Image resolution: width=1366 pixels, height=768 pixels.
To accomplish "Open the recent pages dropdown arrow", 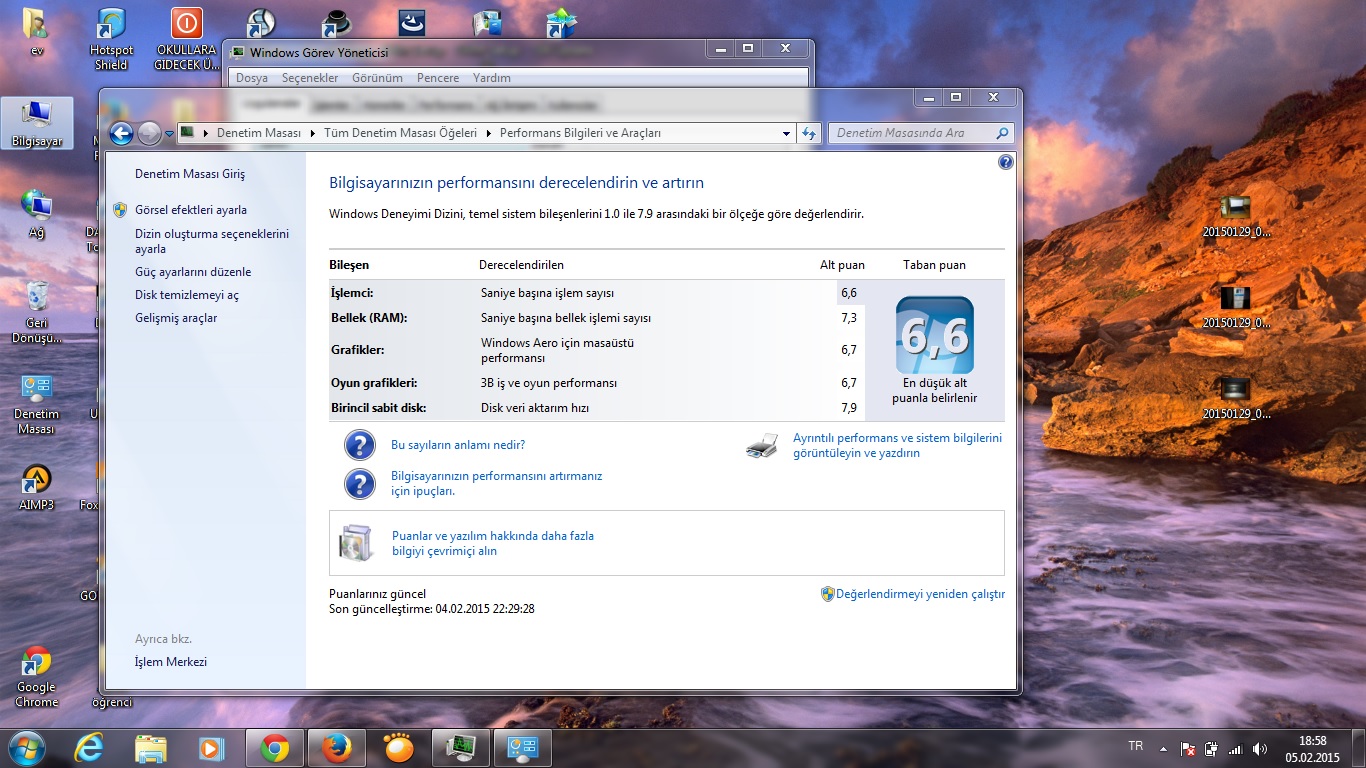I will [169, 133].
